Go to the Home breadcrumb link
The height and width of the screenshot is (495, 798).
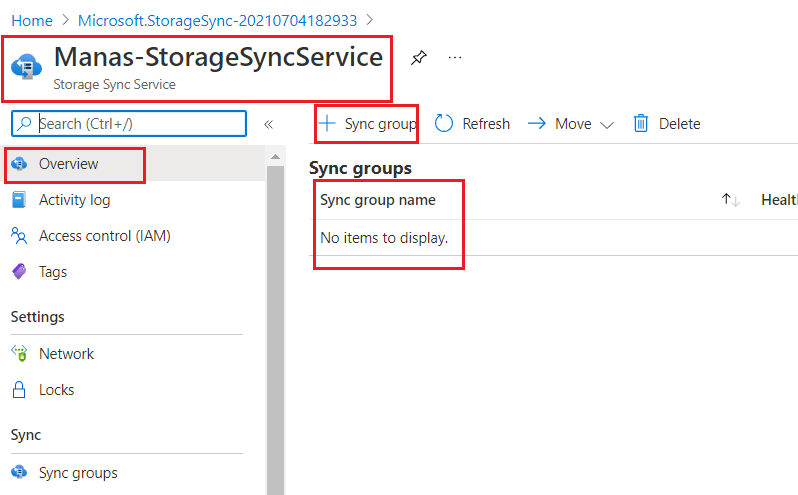(32, 20)
